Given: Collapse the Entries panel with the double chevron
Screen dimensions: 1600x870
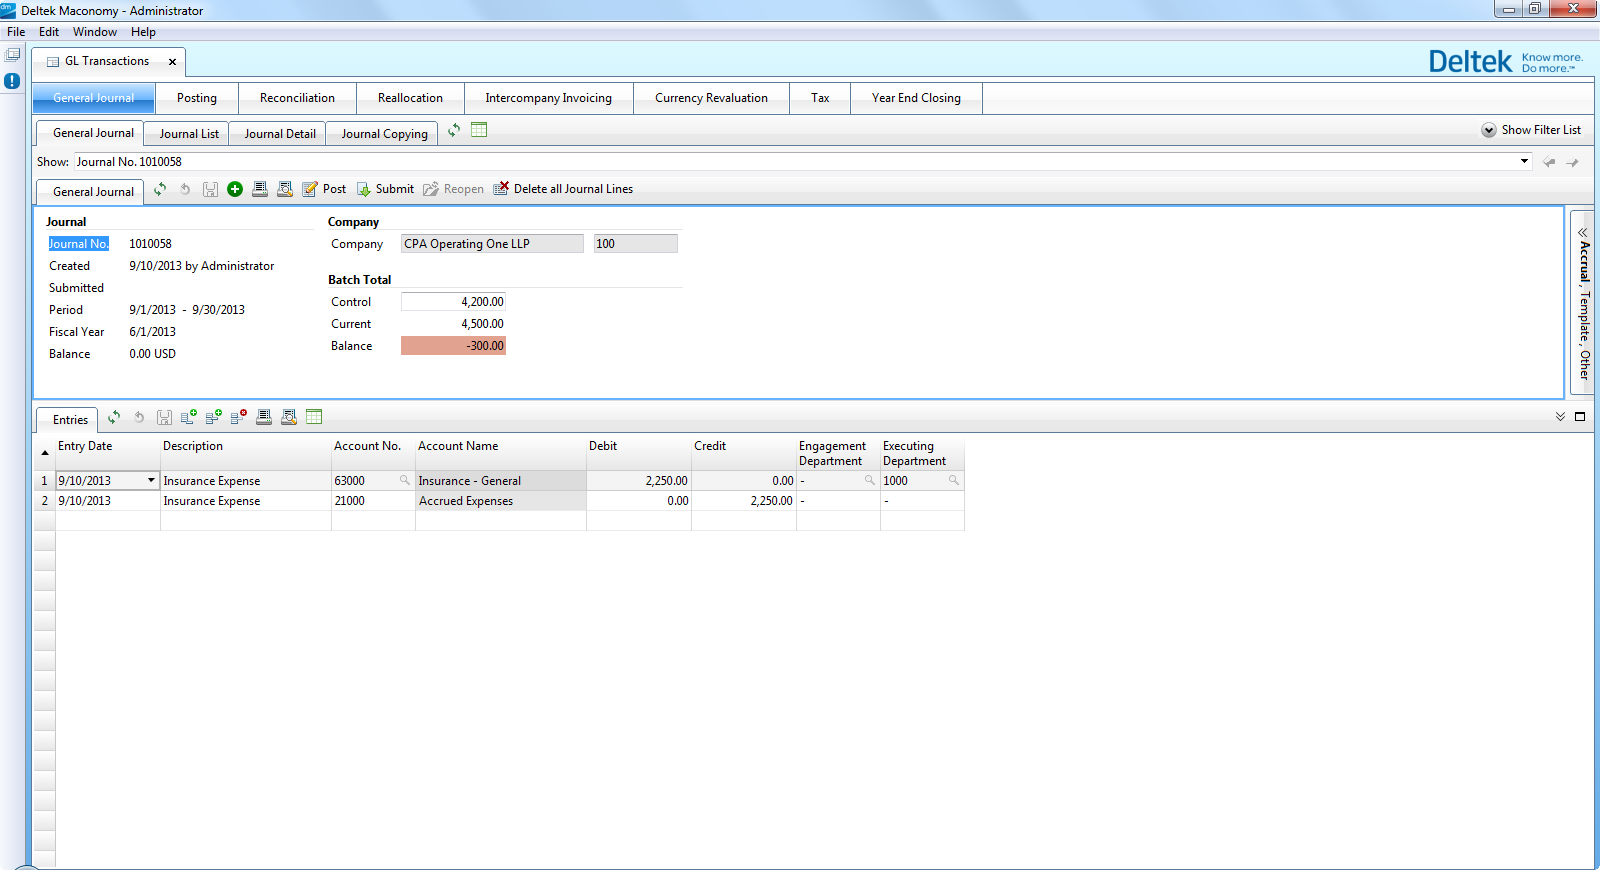Looking at the screenshot, I should click(1560, 417).
